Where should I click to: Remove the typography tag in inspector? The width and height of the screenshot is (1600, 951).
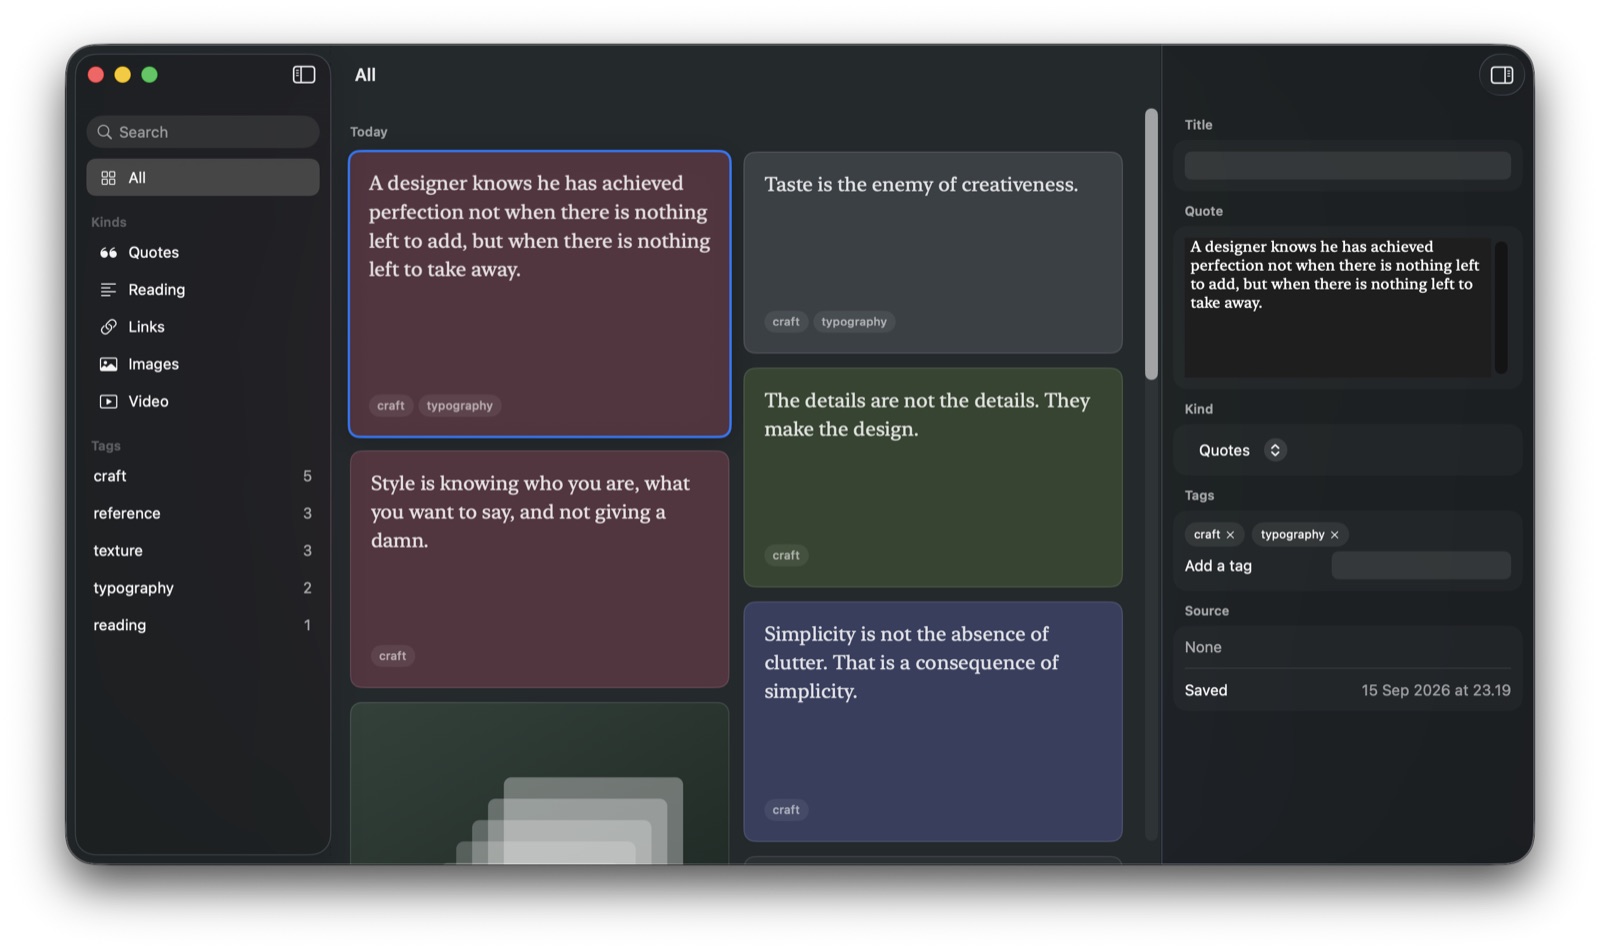tap(1334, 535)
